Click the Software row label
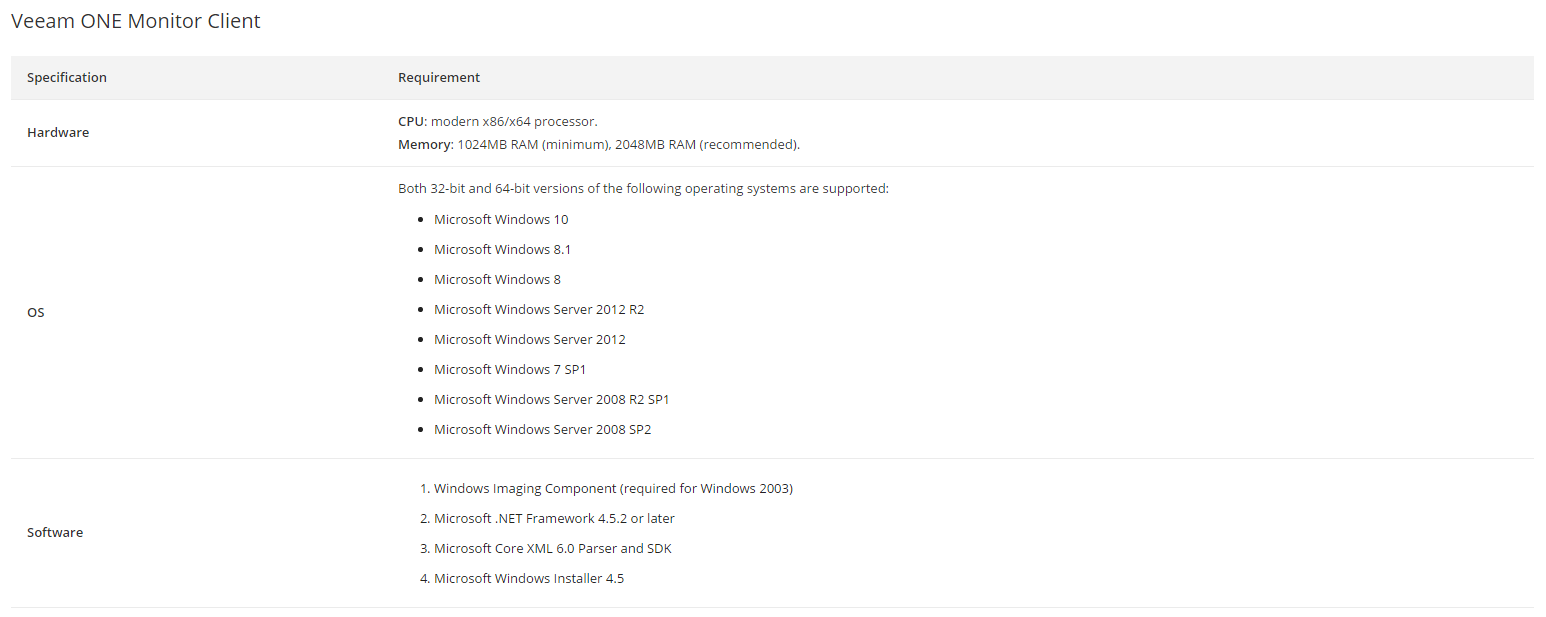This screenshot has height=617, width=1546. point(55,532)
